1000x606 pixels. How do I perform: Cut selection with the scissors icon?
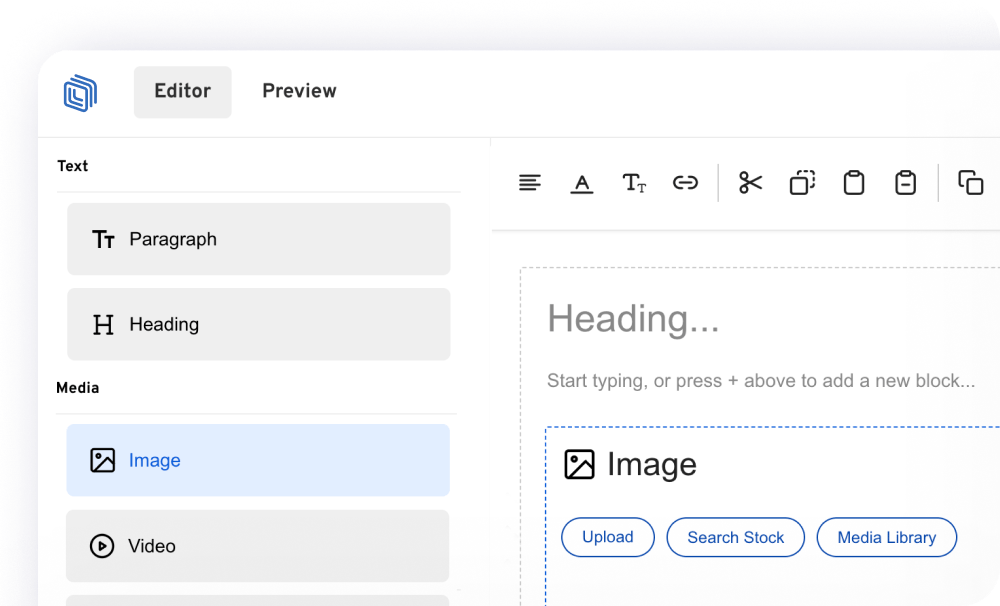(751, 183)
